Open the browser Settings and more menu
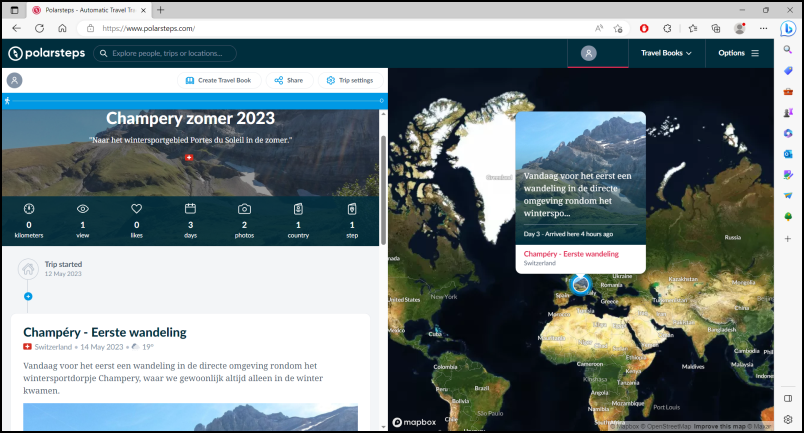Viewport: 804px width, 433px height. pos(763,28)
